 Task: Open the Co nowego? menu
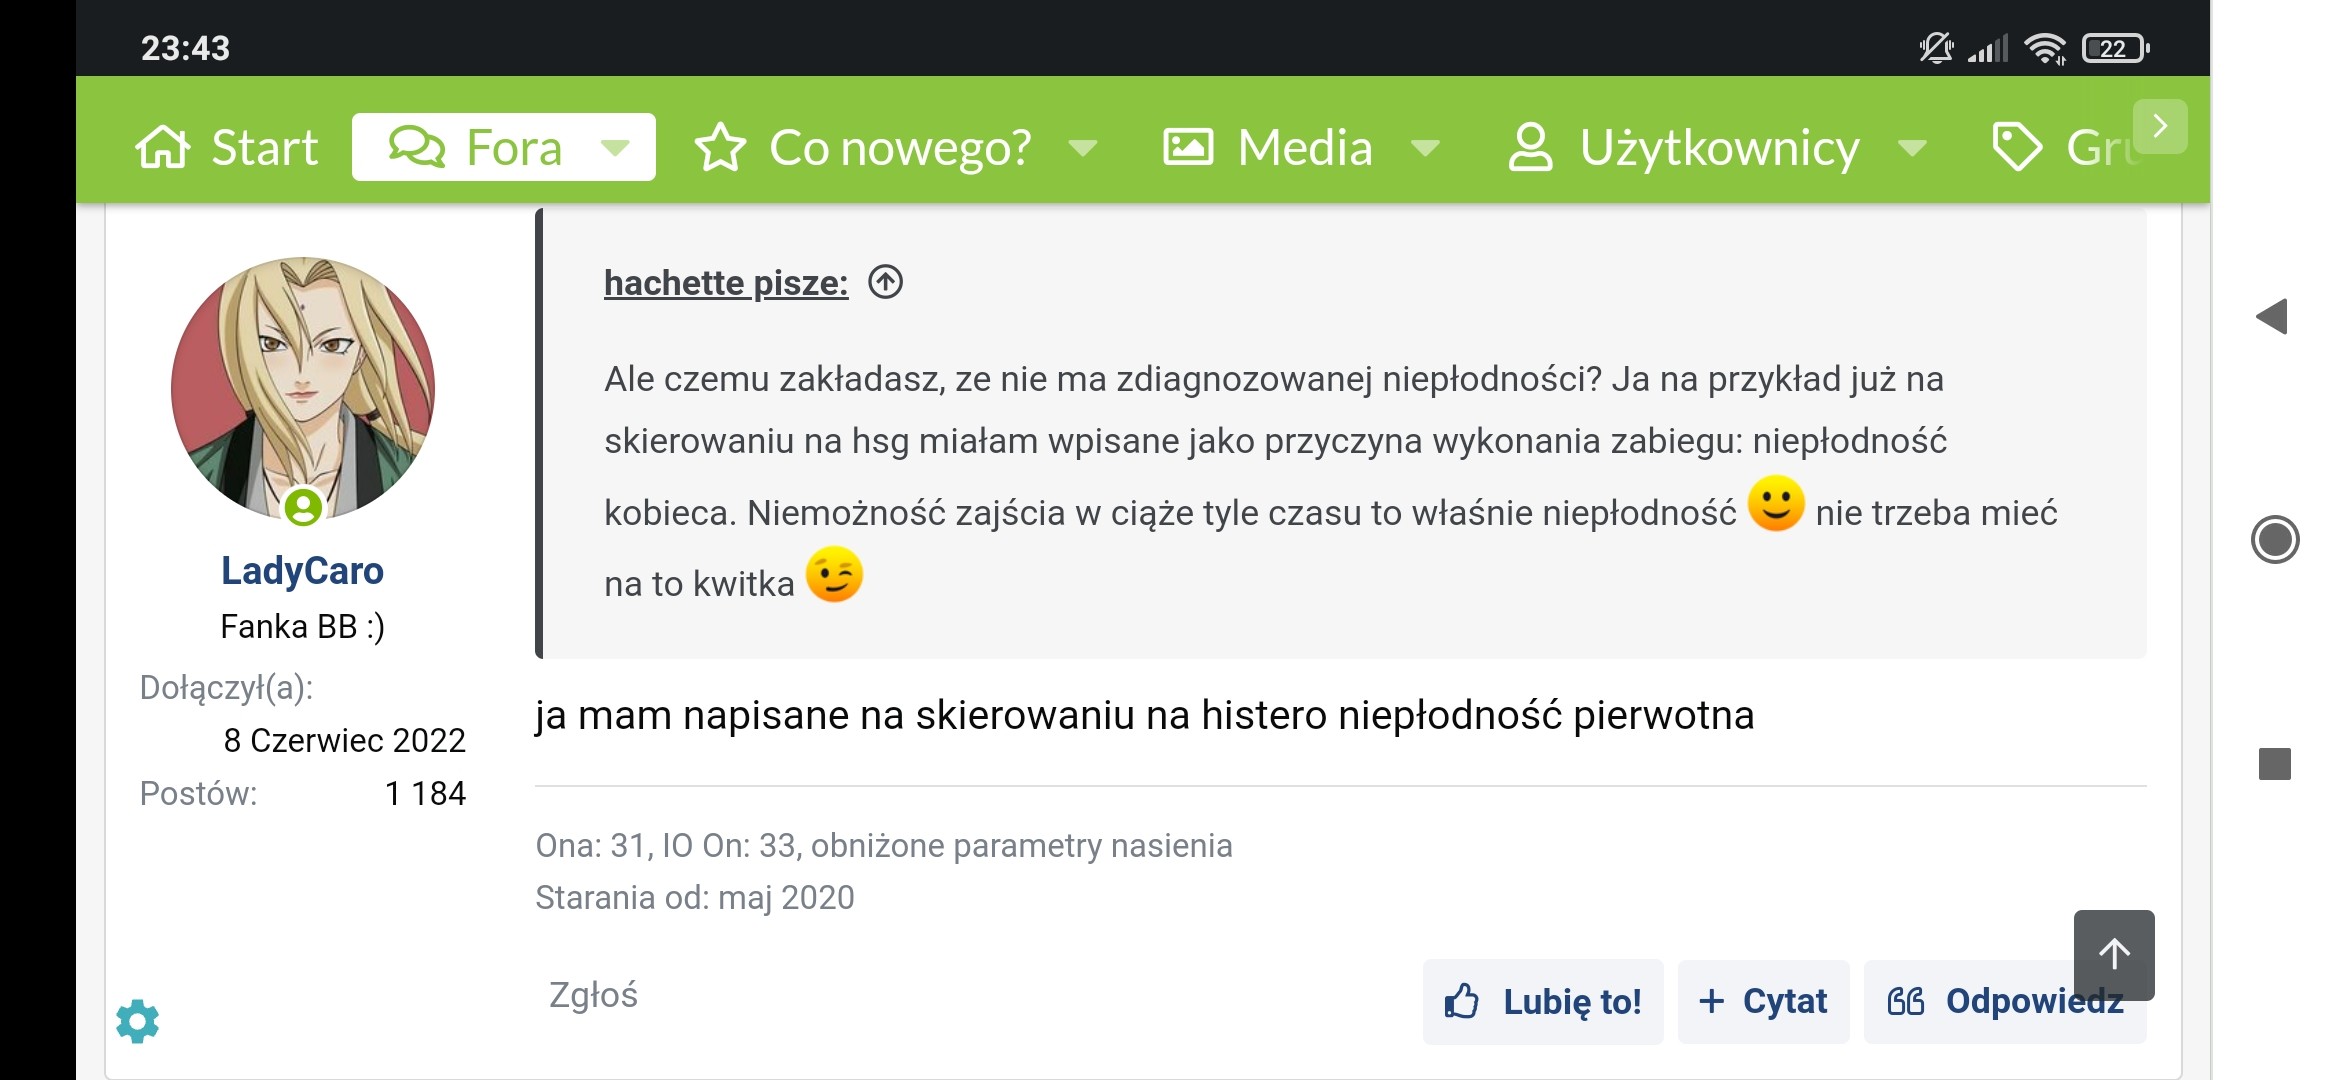(899, 148)
